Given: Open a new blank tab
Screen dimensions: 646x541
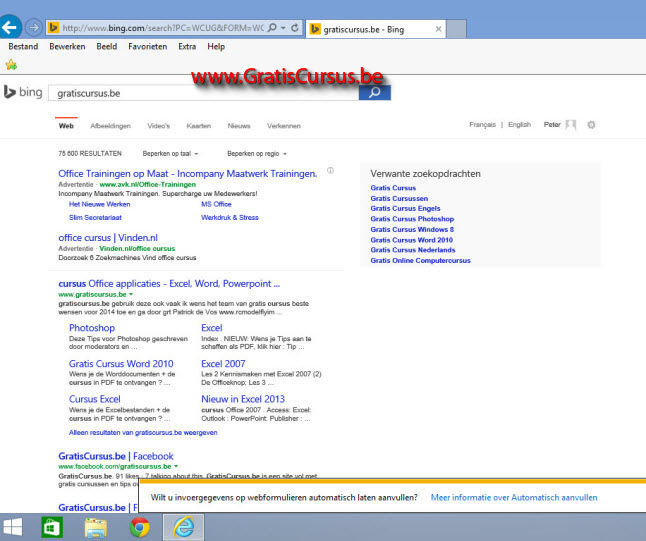Looking at the screenshot, I should click(x=456, y=29).
